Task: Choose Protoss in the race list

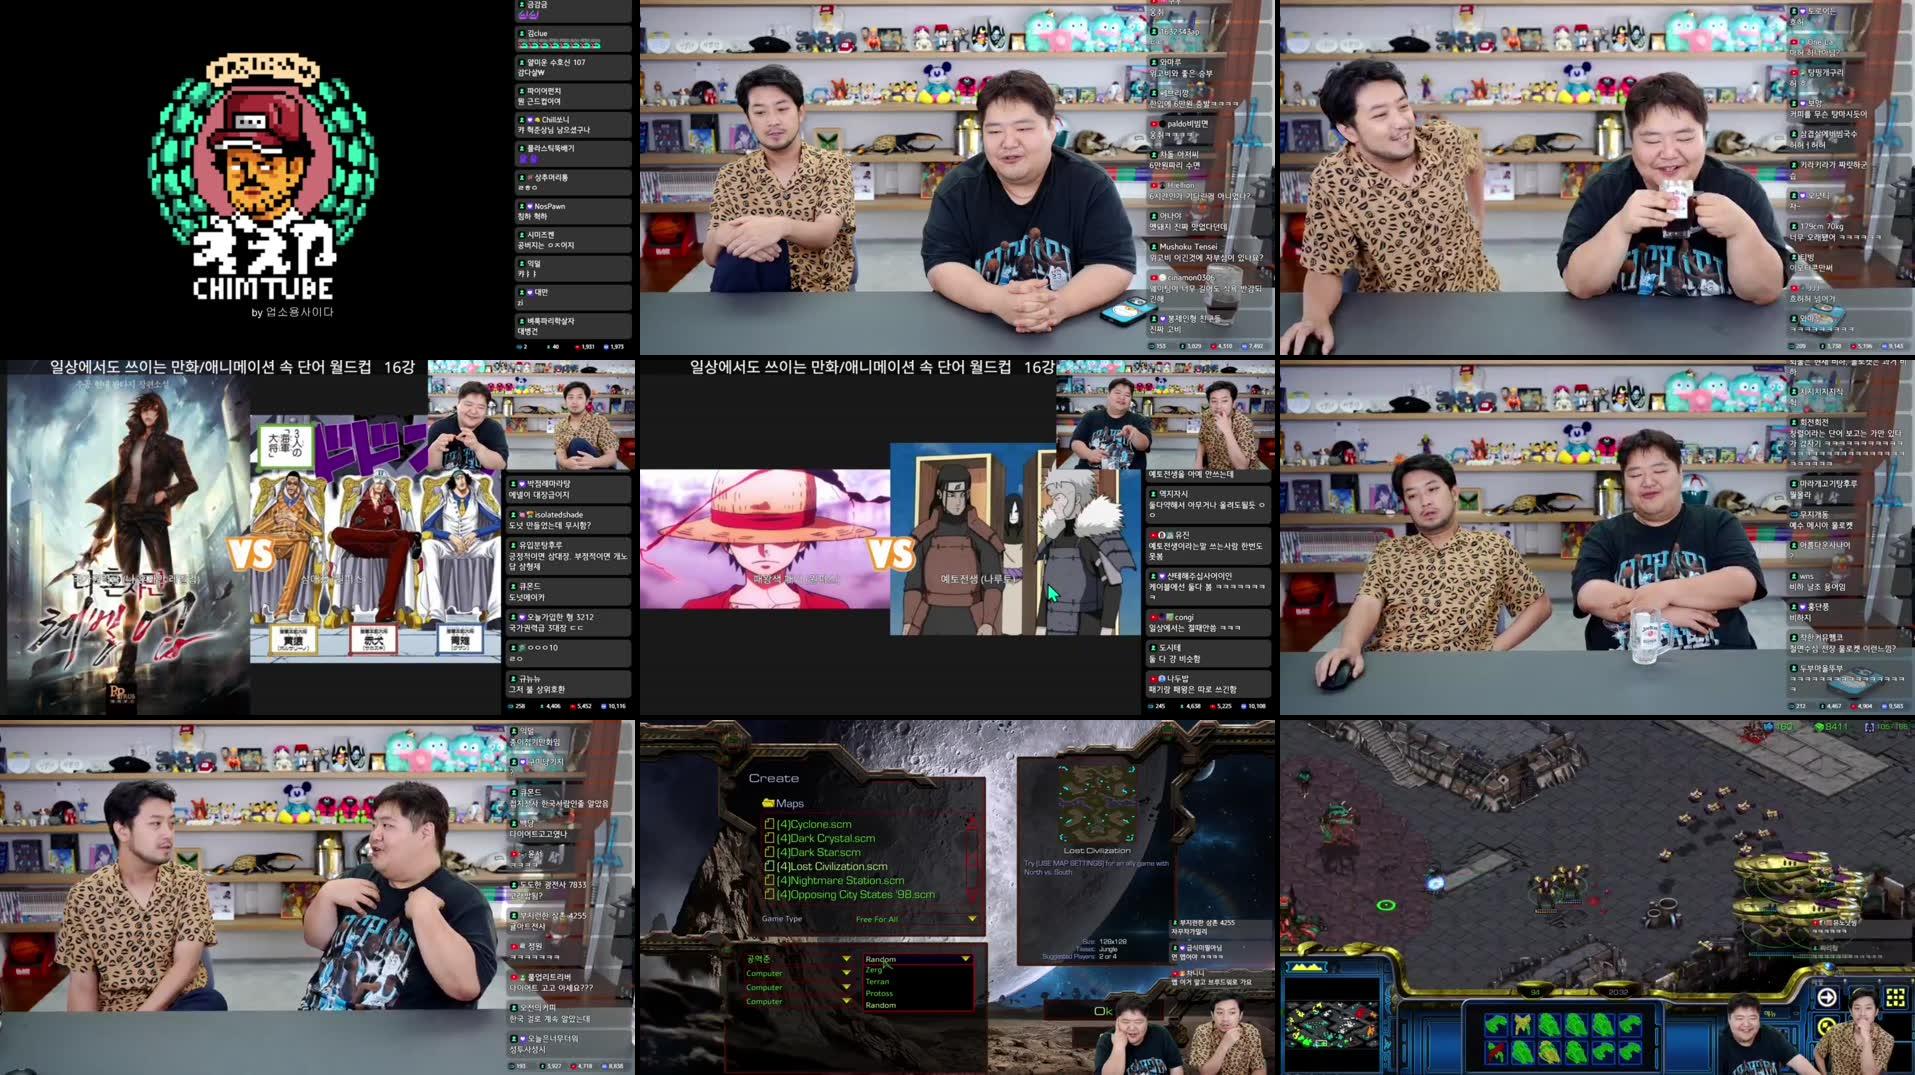Action: 879,993
